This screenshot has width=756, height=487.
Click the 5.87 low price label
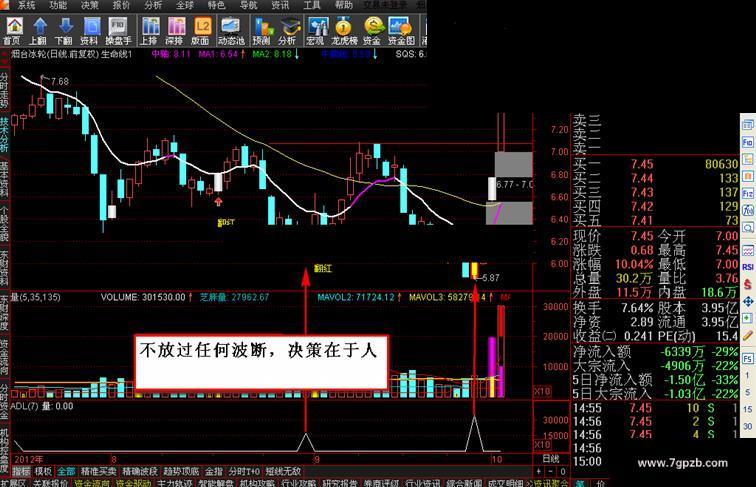click(490, 278)
